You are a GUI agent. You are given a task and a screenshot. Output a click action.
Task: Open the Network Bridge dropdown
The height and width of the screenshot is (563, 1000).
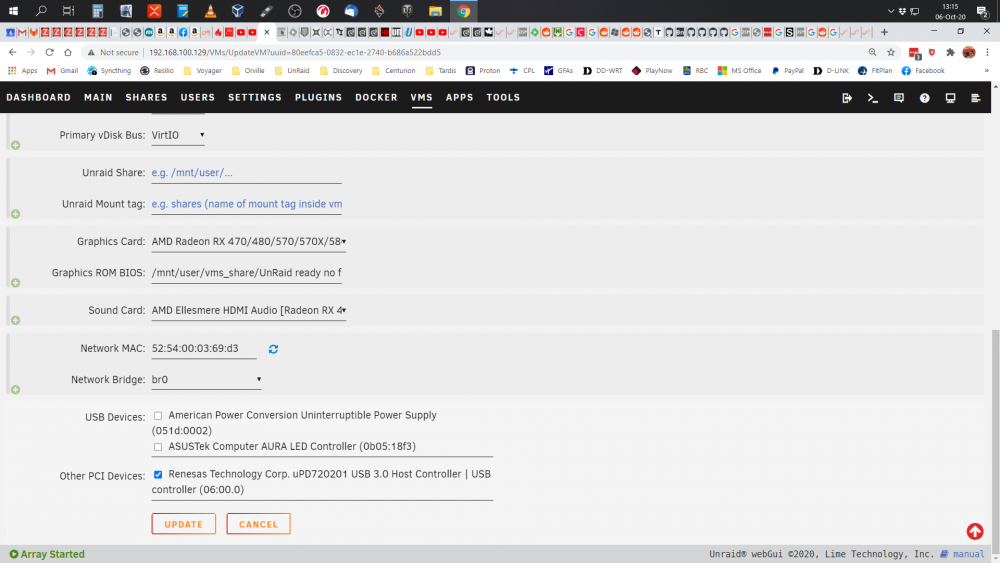tap(207, 379)
